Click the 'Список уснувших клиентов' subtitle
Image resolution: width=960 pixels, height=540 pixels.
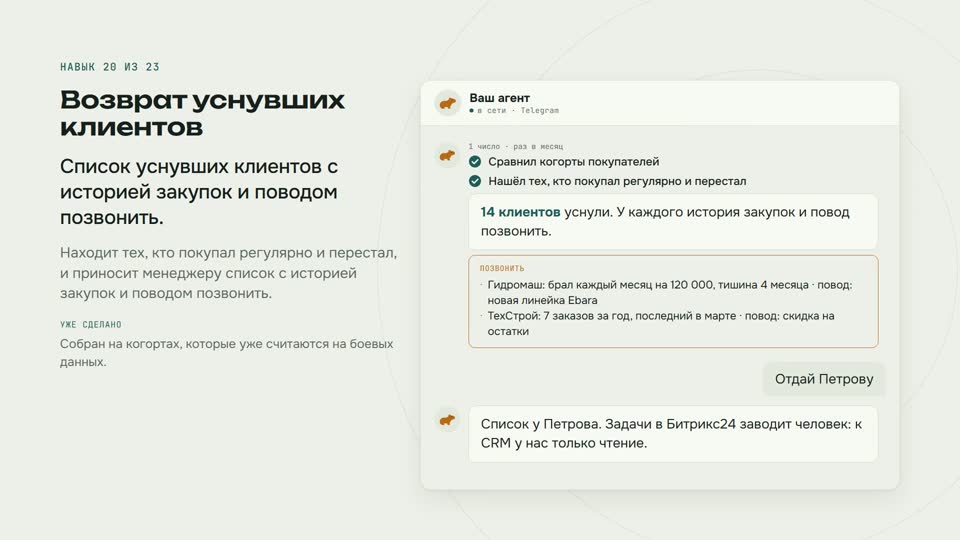pyautogui.click(x=199, y=192)
